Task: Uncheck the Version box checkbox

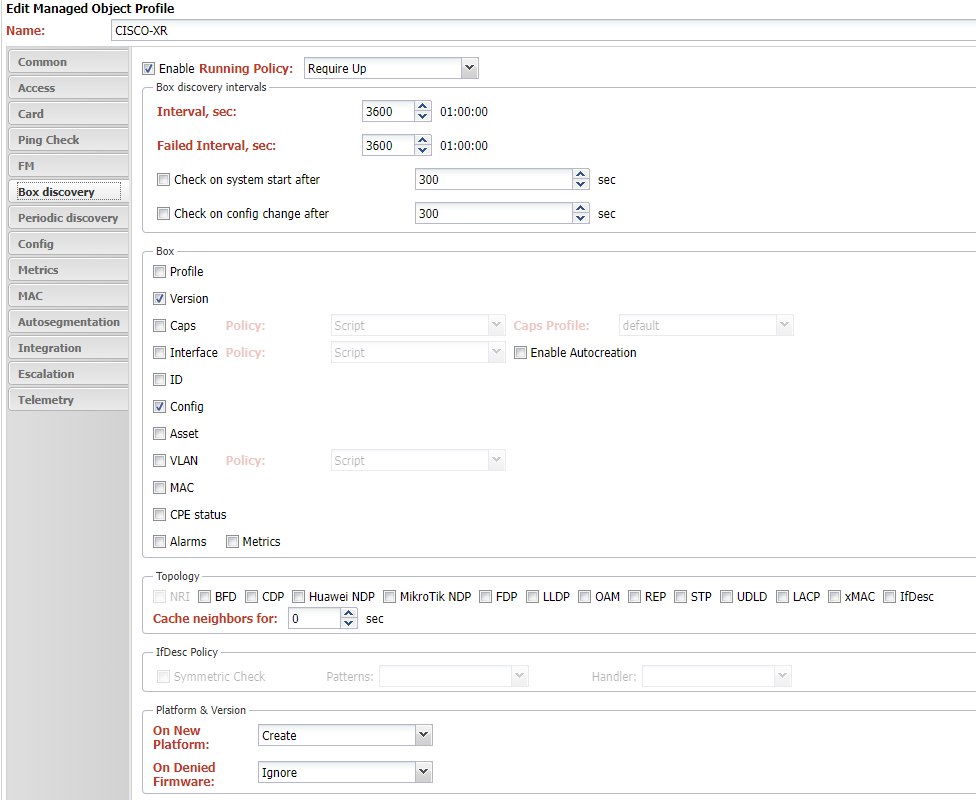Action: [159, 298]
